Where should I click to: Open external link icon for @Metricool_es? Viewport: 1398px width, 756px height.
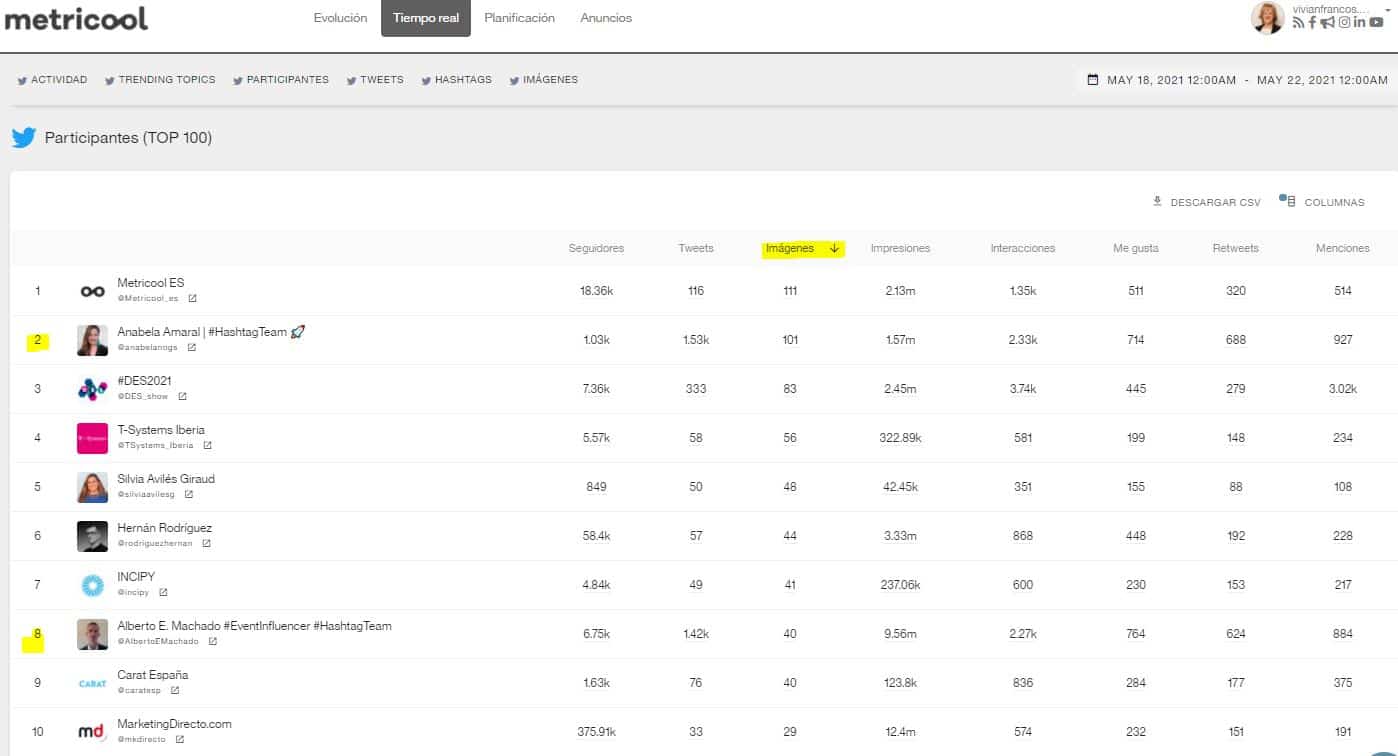pyautogui.click(x=193, y=298)
